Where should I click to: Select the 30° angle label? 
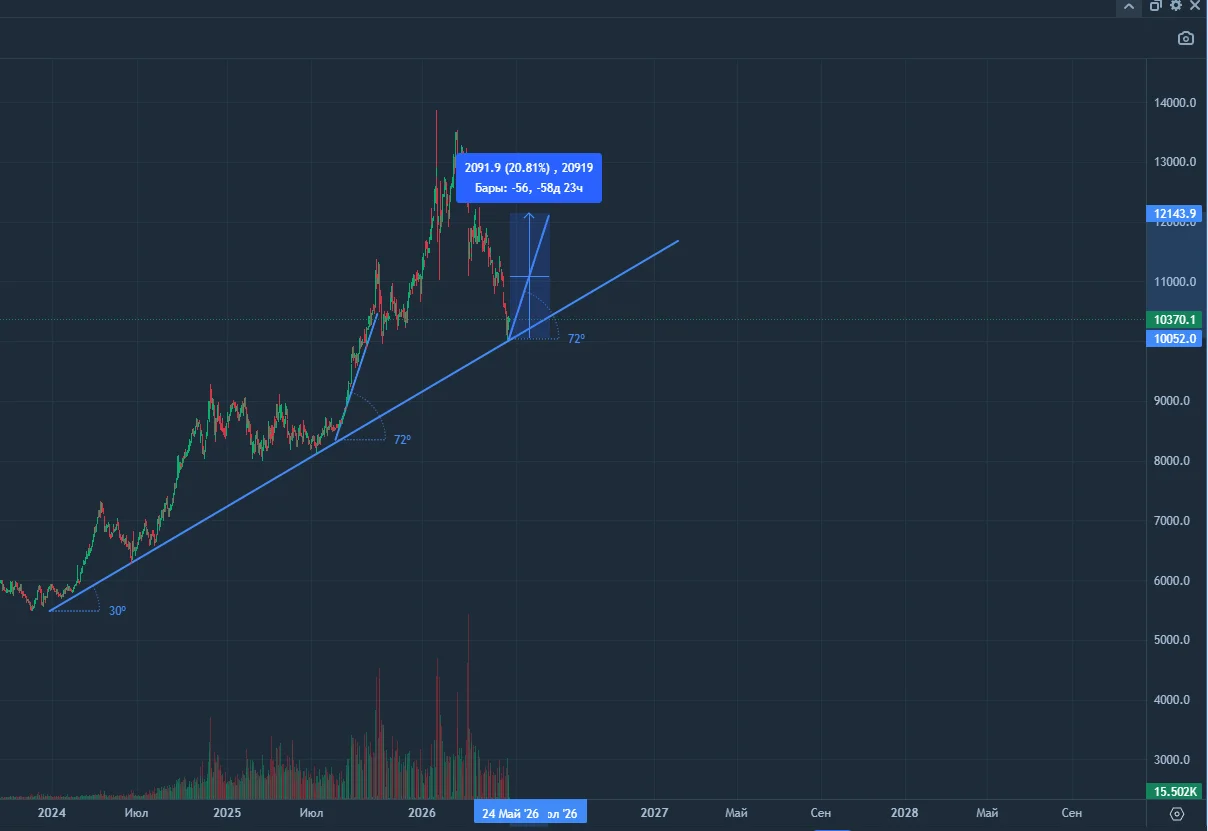(x=117, y=611)
